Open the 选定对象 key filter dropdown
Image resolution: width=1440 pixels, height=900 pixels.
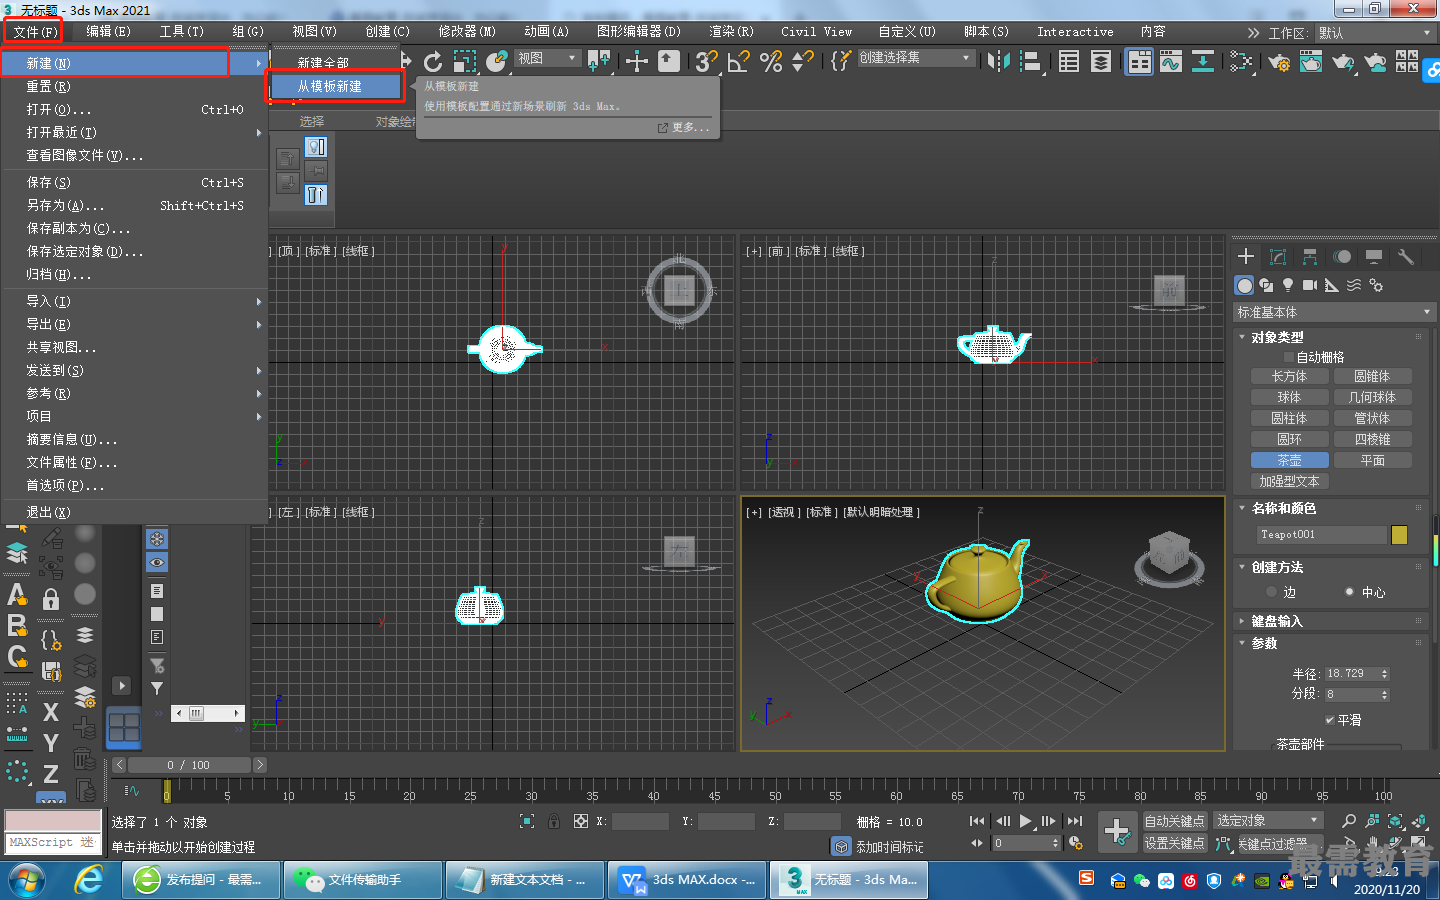tap(1269, 820)
